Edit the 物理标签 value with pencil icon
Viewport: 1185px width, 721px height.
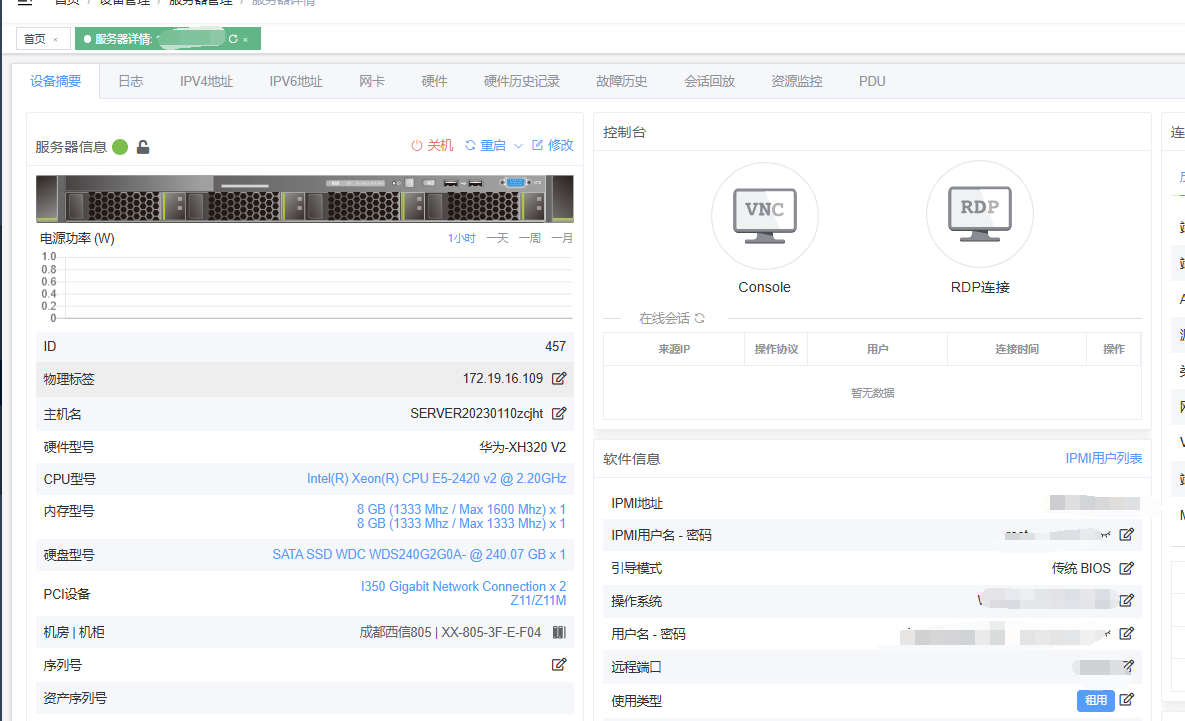coord(559,379)
